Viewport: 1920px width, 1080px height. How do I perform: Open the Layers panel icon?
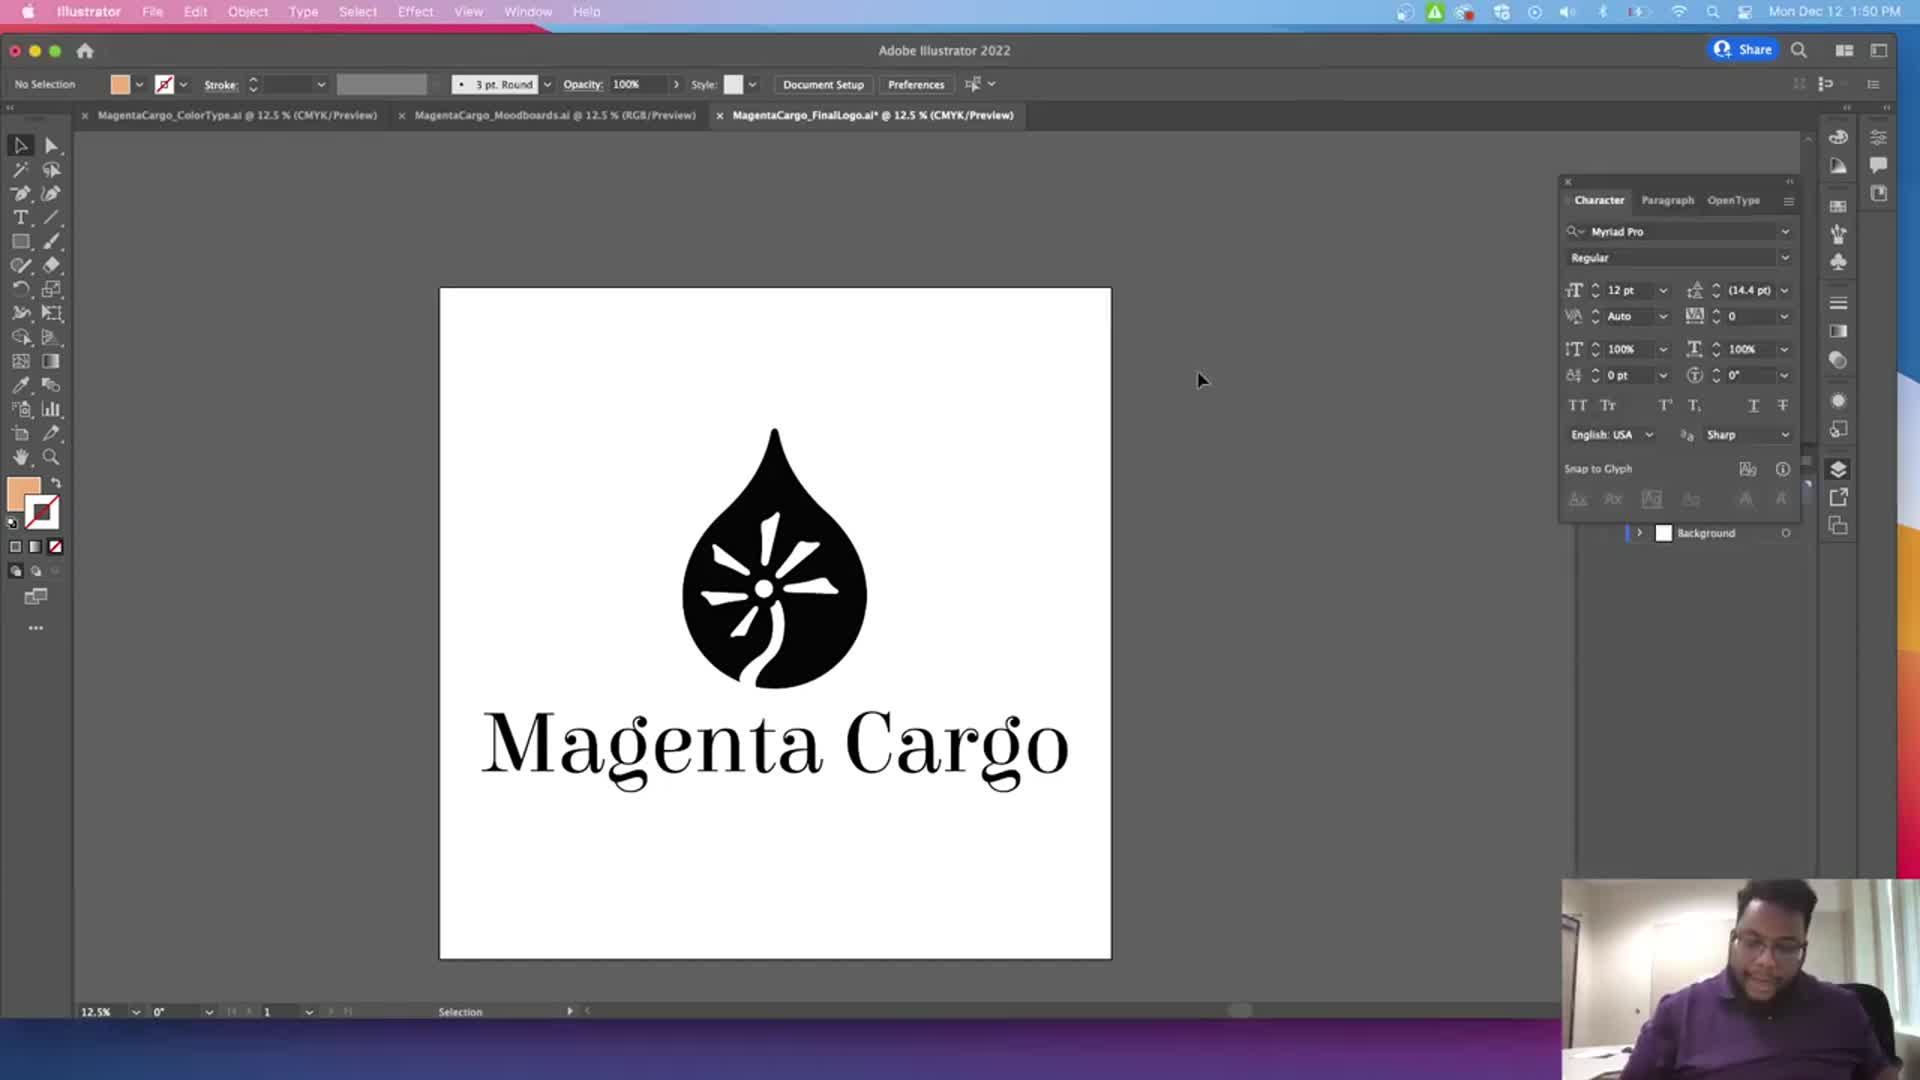(x=1838, y=469)
